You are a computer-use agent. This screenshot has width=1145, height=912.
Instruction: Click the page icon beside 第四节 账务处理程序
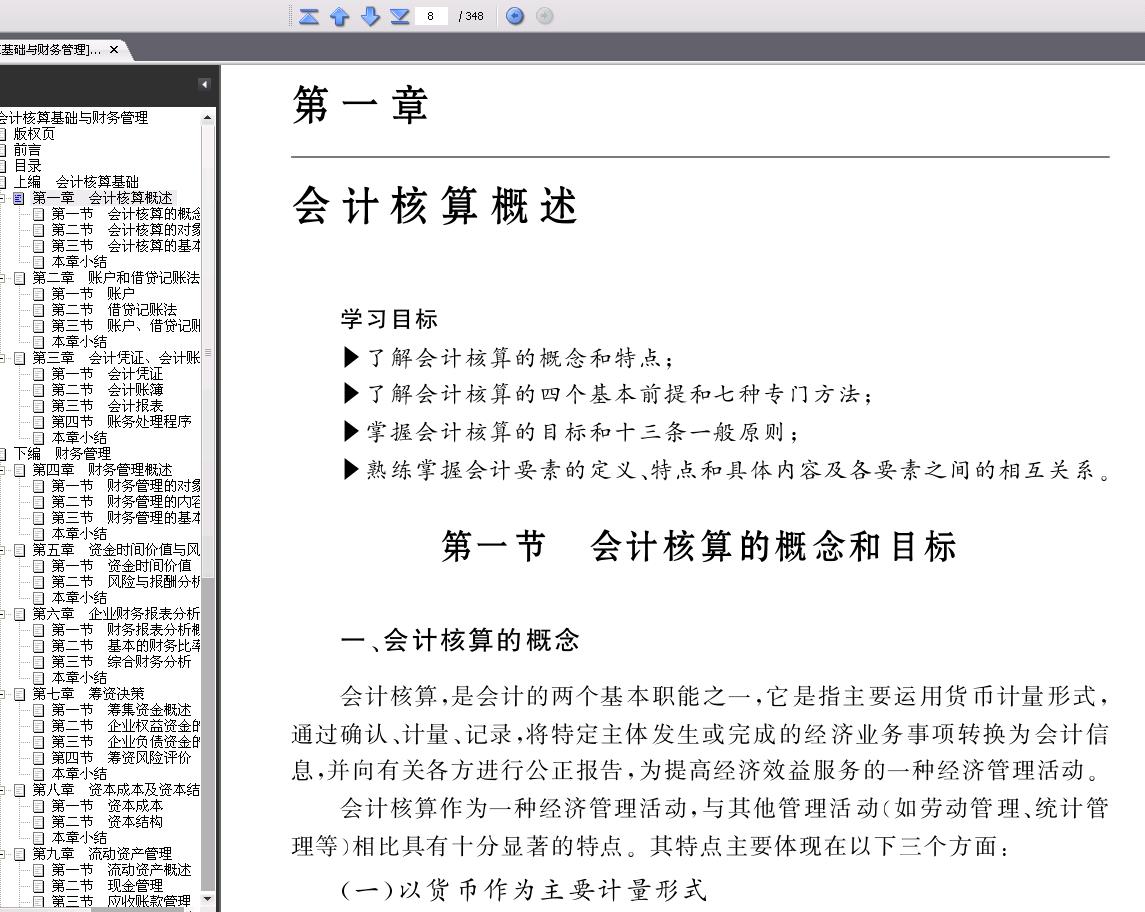click(x=39, y=422)
